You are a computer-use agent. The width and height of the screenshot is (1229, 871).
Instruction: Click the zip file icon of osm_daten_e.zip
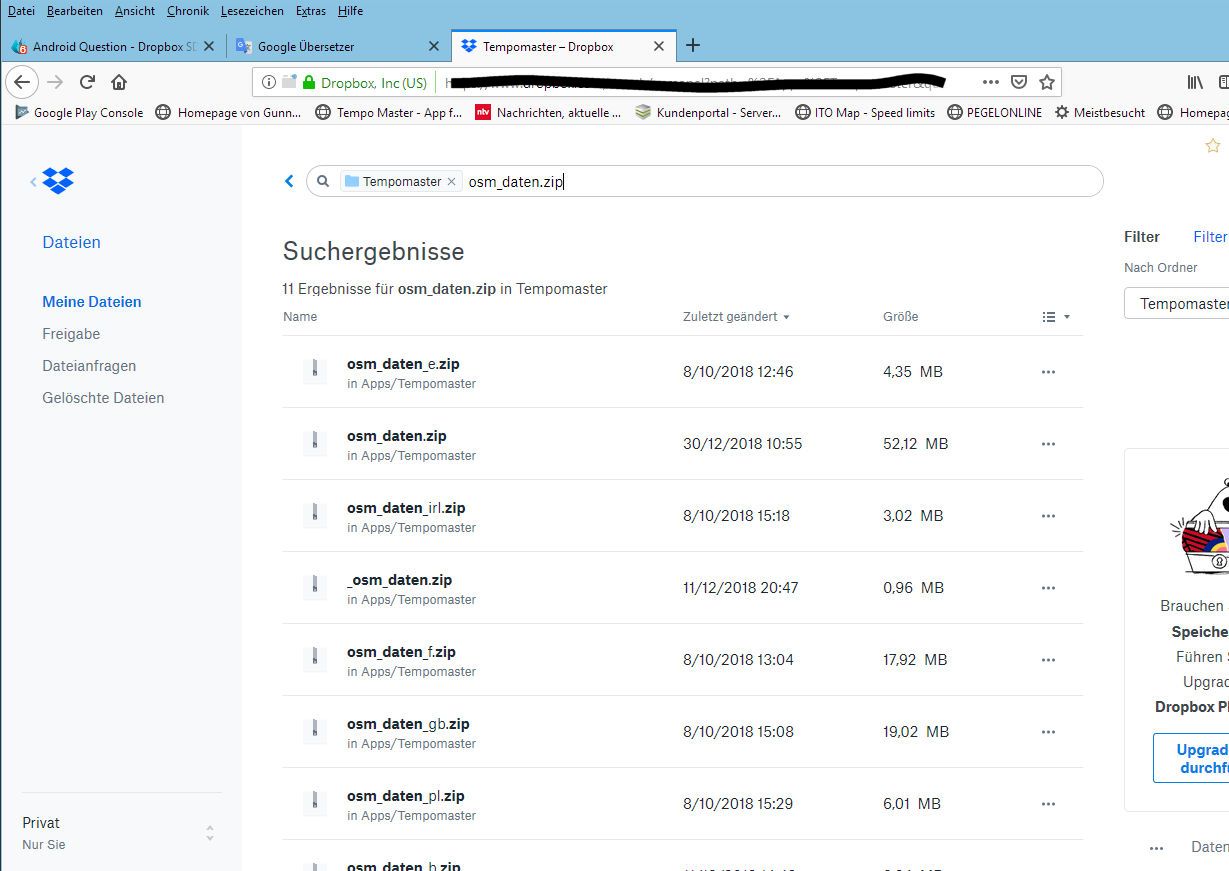315,369
